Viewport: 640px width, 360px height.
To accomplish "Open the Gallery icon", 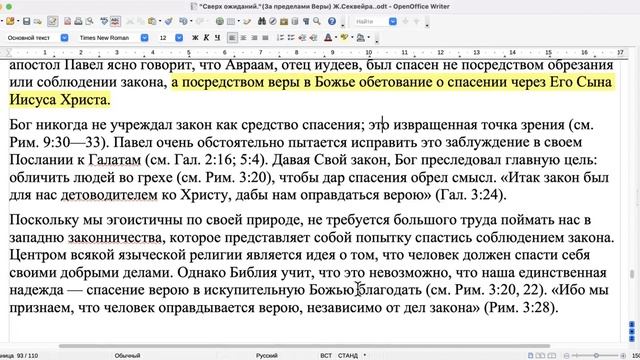I will 284,21.
